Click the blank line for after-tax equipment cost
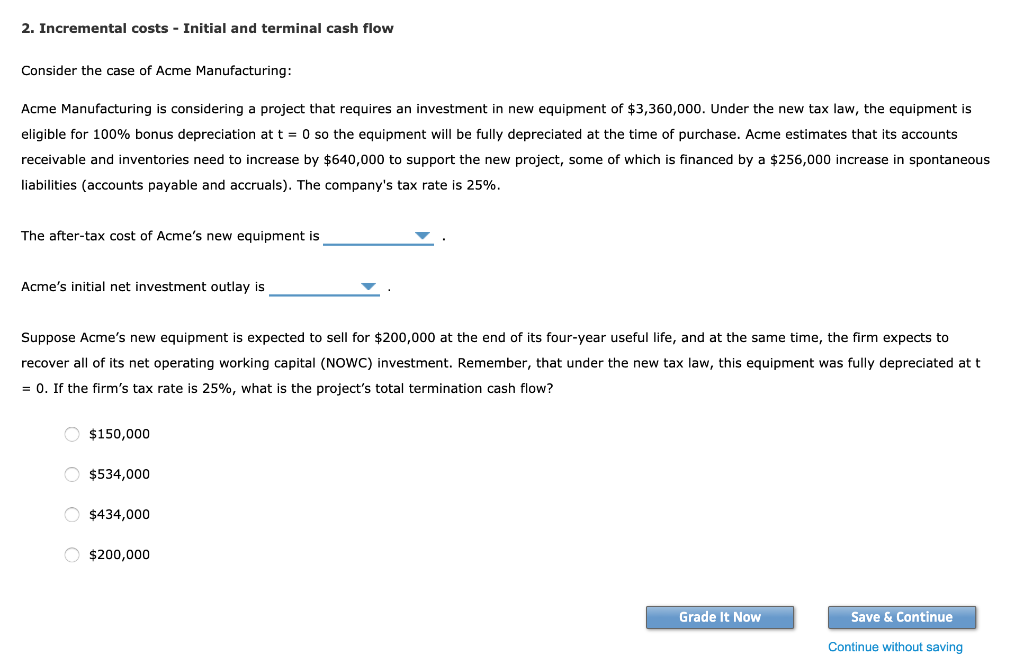Image resolution: width=1024 pixels, height=664 pixels. pyautogui.click(x=378, y=240)
